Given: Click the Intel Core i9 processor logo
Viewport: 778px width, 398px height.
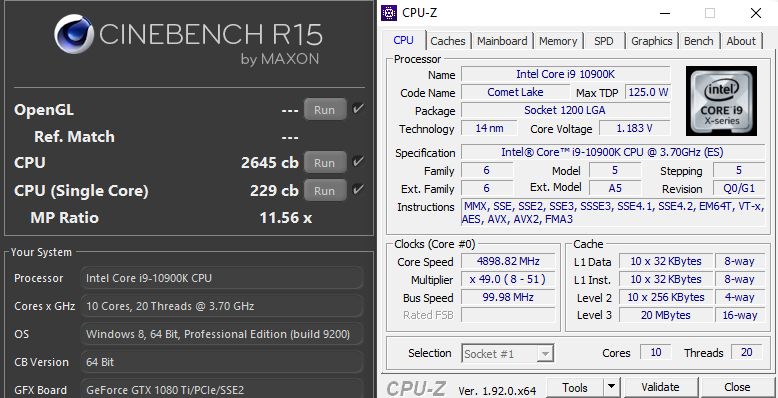Looking at the screenshot, I should pyautogui.click(x=721, y=101).
